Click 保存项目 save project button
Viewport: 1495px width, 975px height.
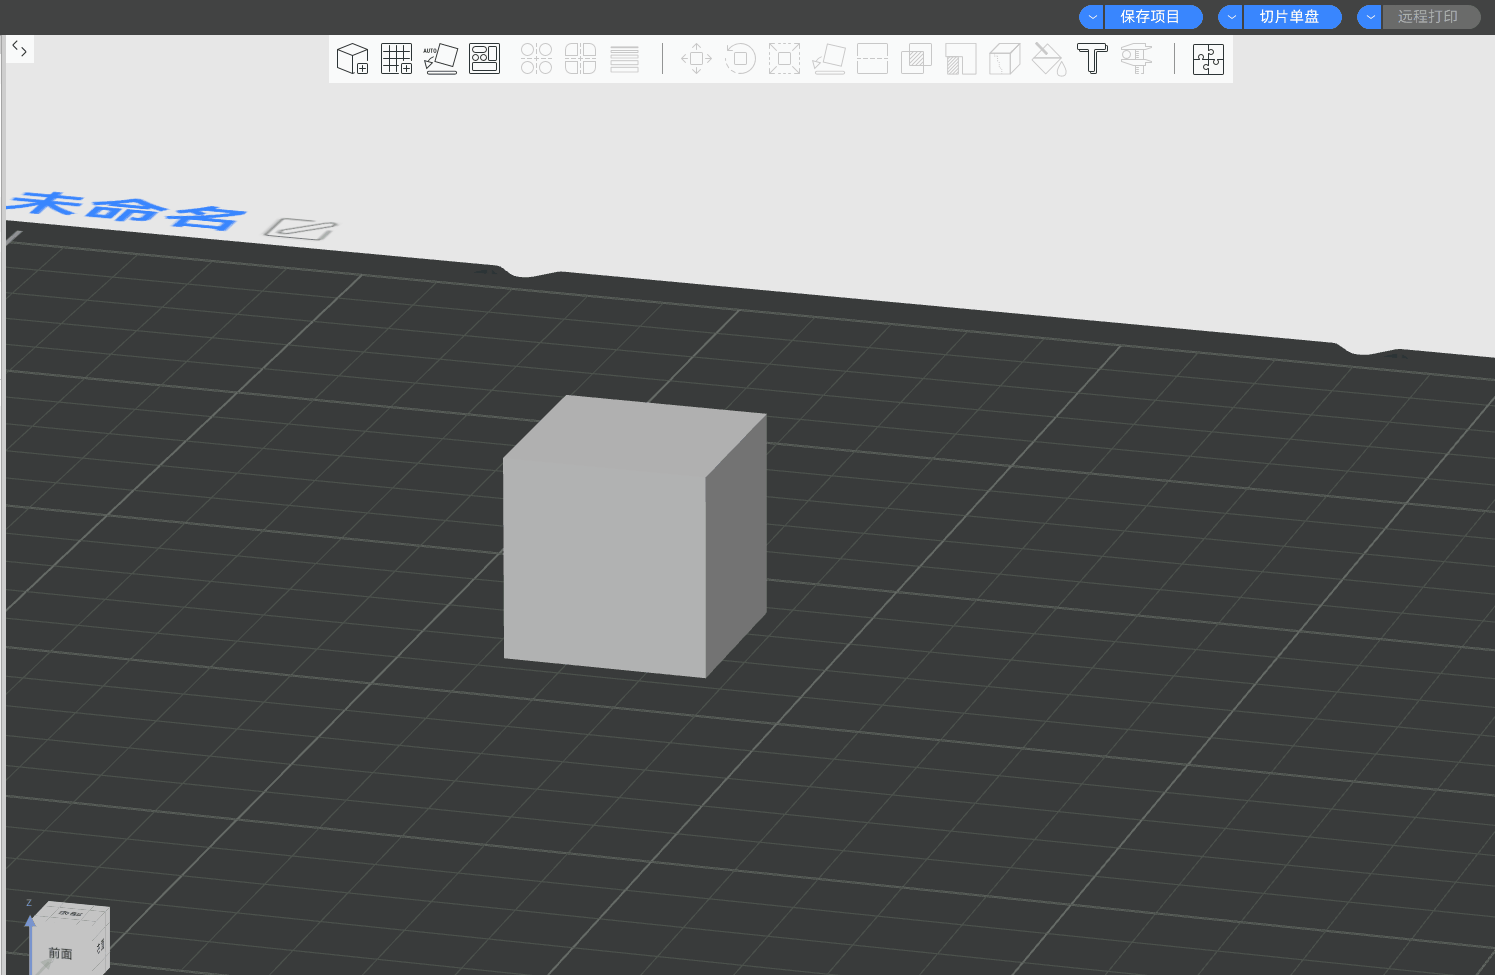click(1153, 17)
